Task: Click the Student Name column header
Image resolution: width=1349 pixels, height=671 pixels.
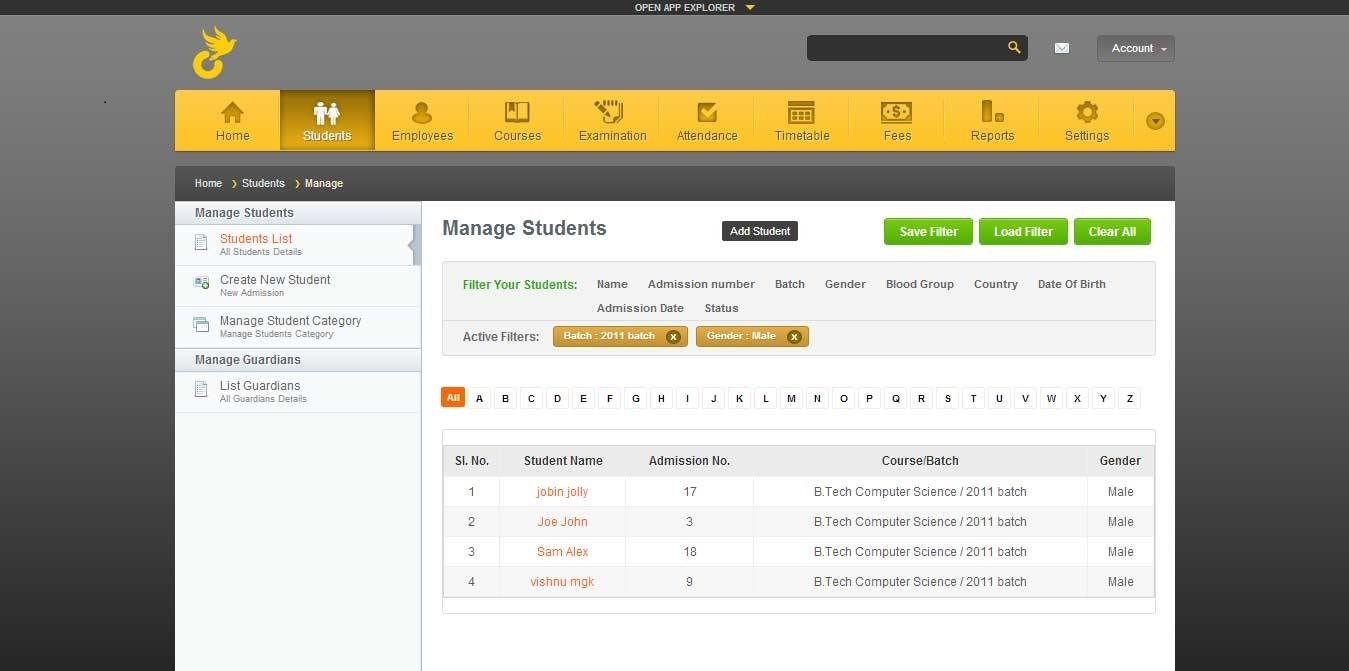Action: [563, 461]
